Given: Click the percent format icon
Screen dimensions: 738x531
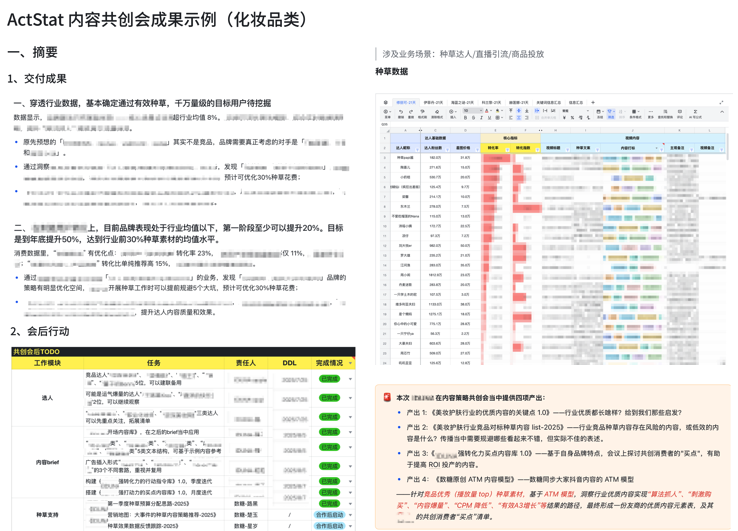Looking at the screenshot, I should click(x=572, y=118).
